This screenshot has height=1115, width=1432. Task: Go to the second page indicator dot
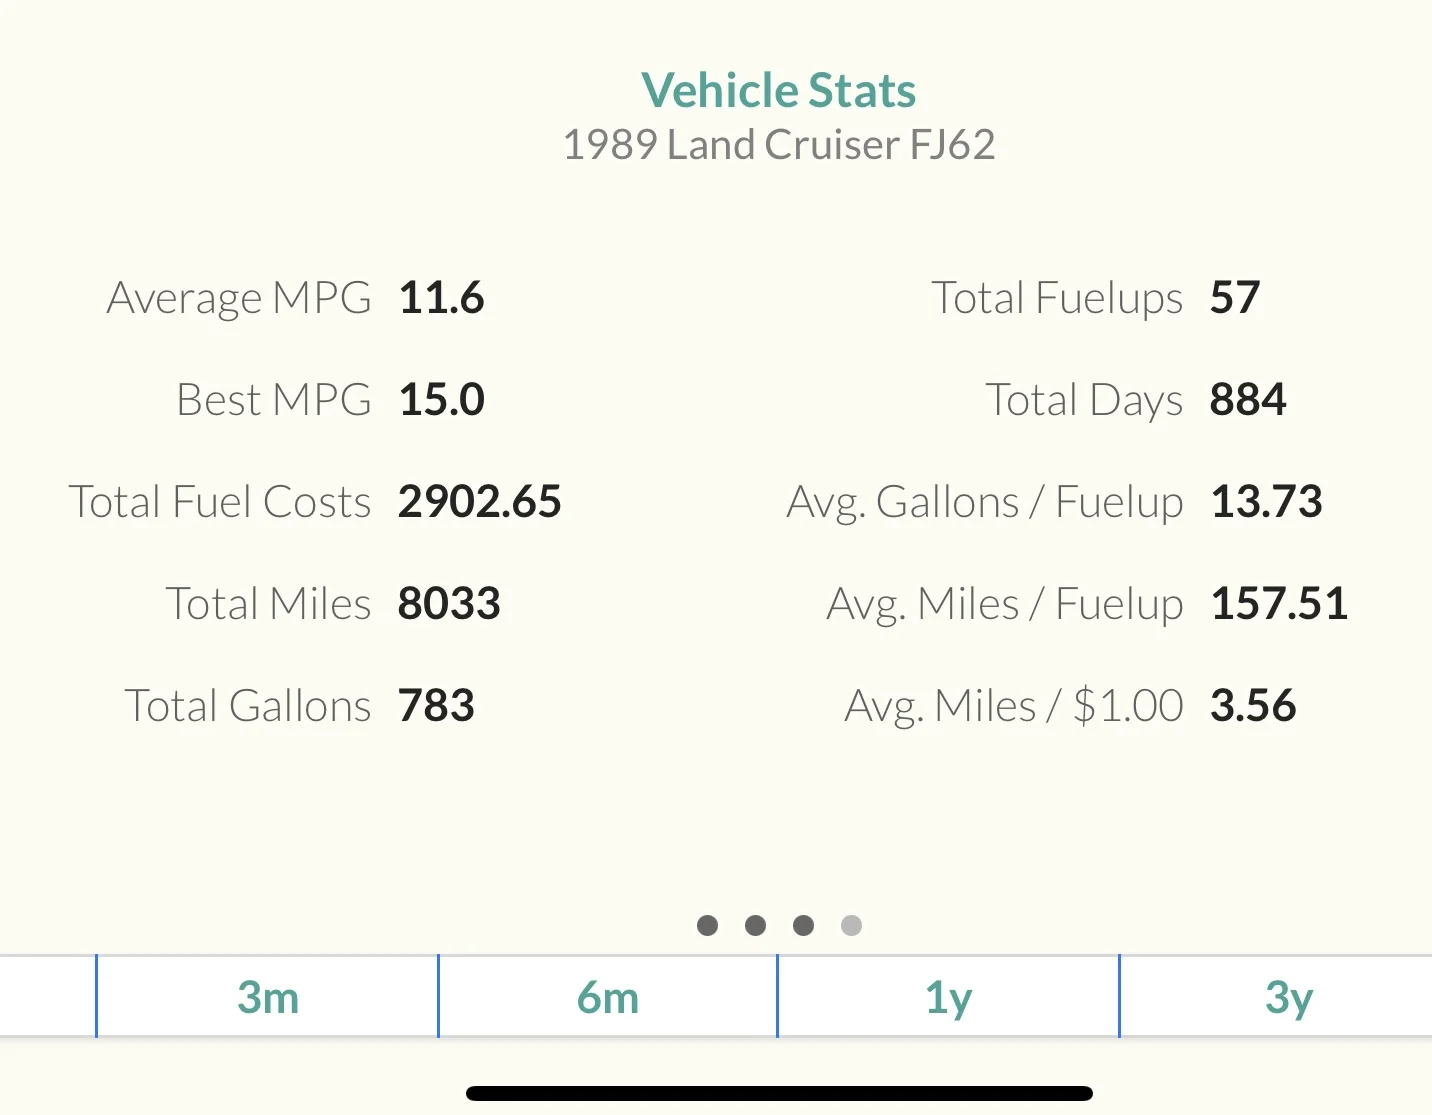click(755, 926)
